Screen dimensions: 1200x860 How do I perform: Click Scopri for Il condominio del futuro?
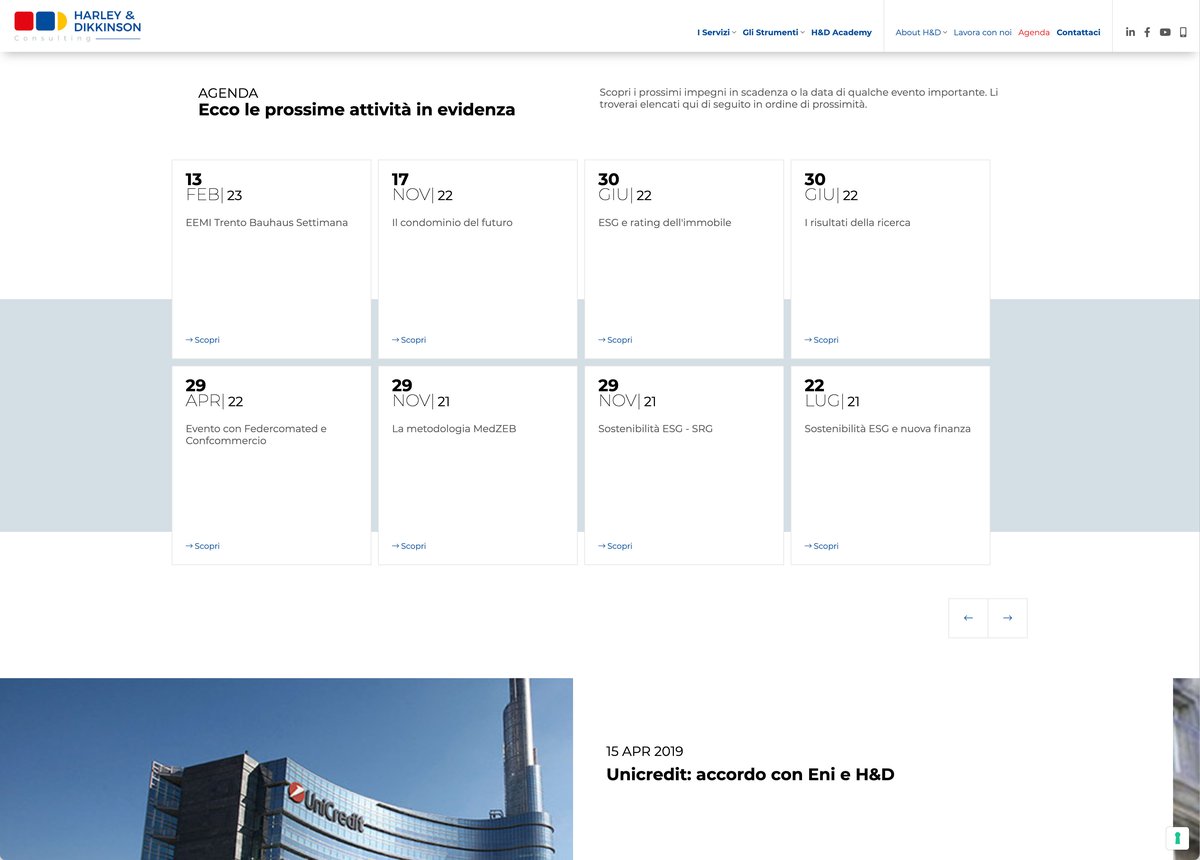(409, 340)
